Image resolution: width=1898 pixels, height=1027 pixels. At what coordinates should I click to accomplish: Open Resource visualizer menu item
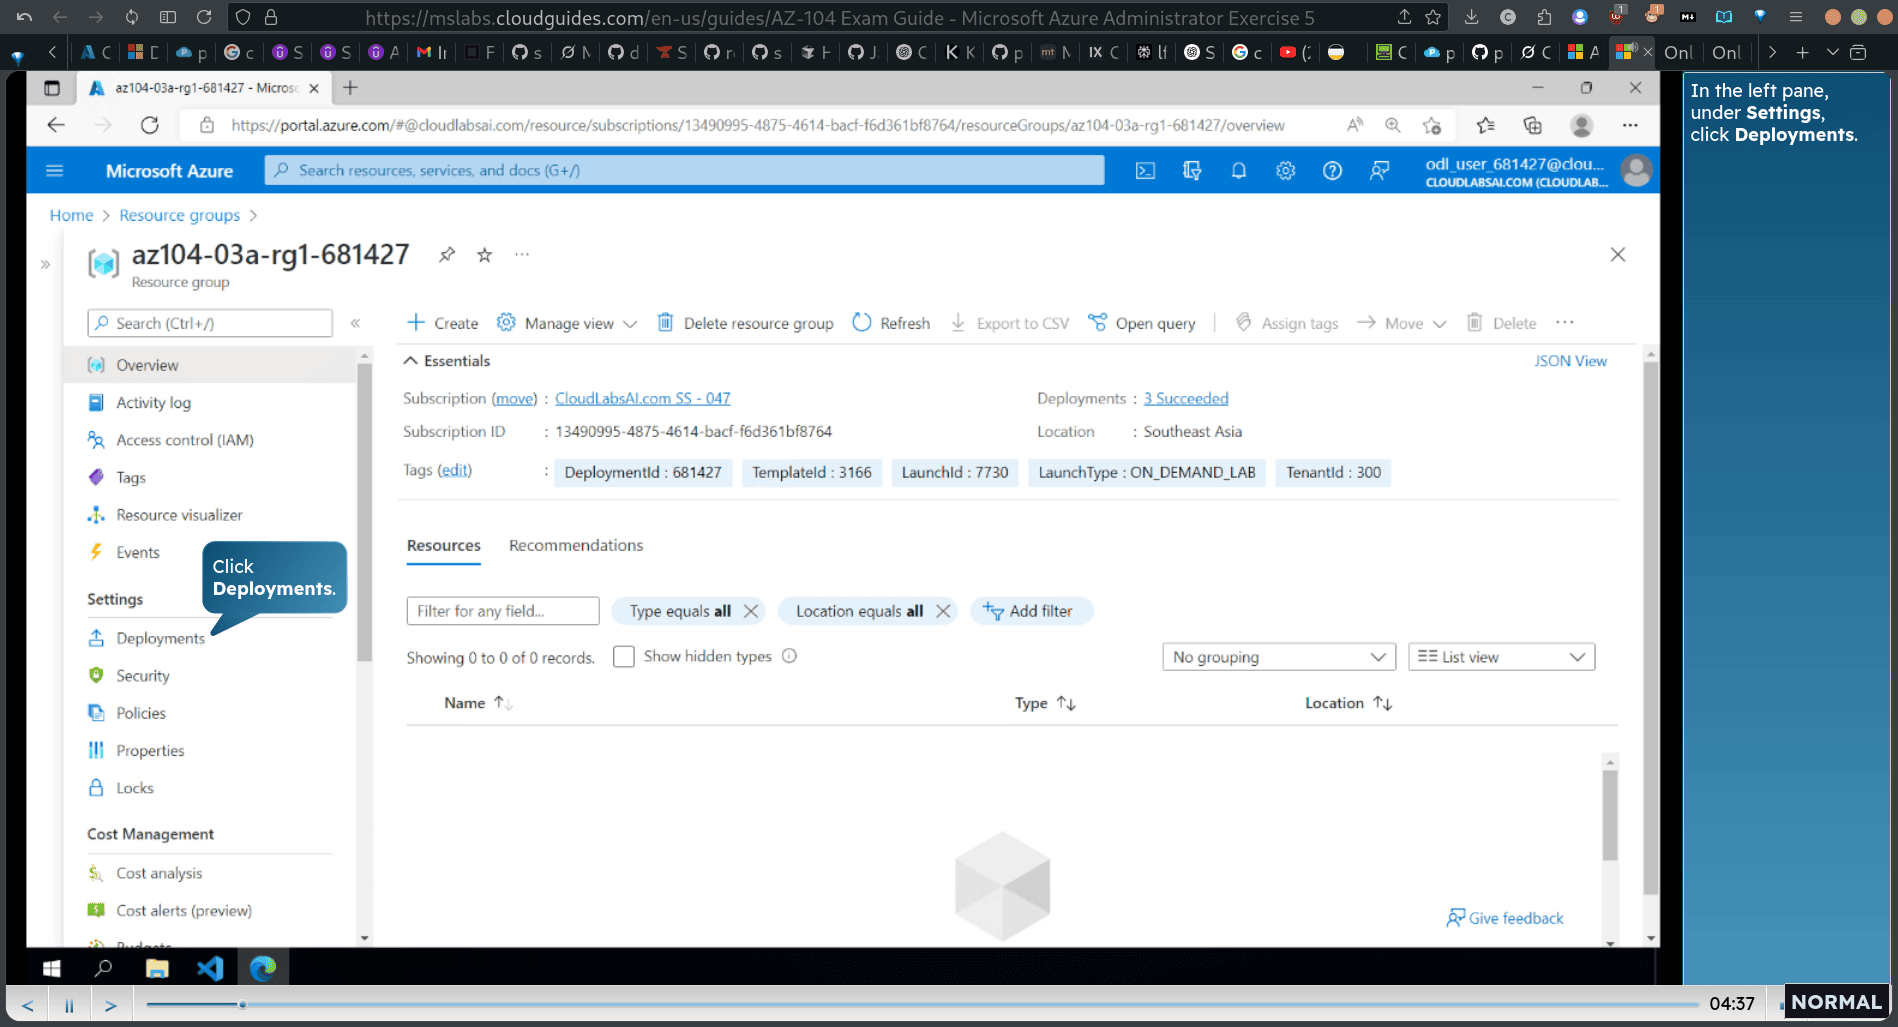[179, 515]
